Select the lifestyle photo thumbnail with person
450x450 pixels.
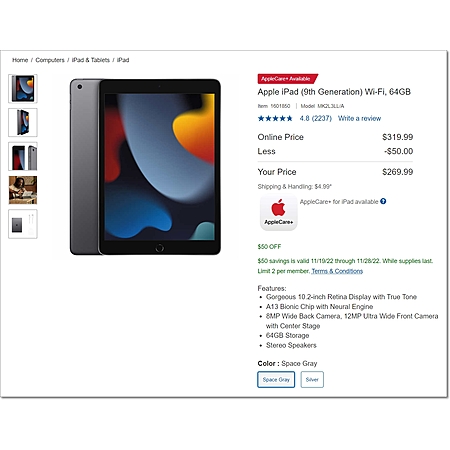pyautogui.click(x=23, y=190)
